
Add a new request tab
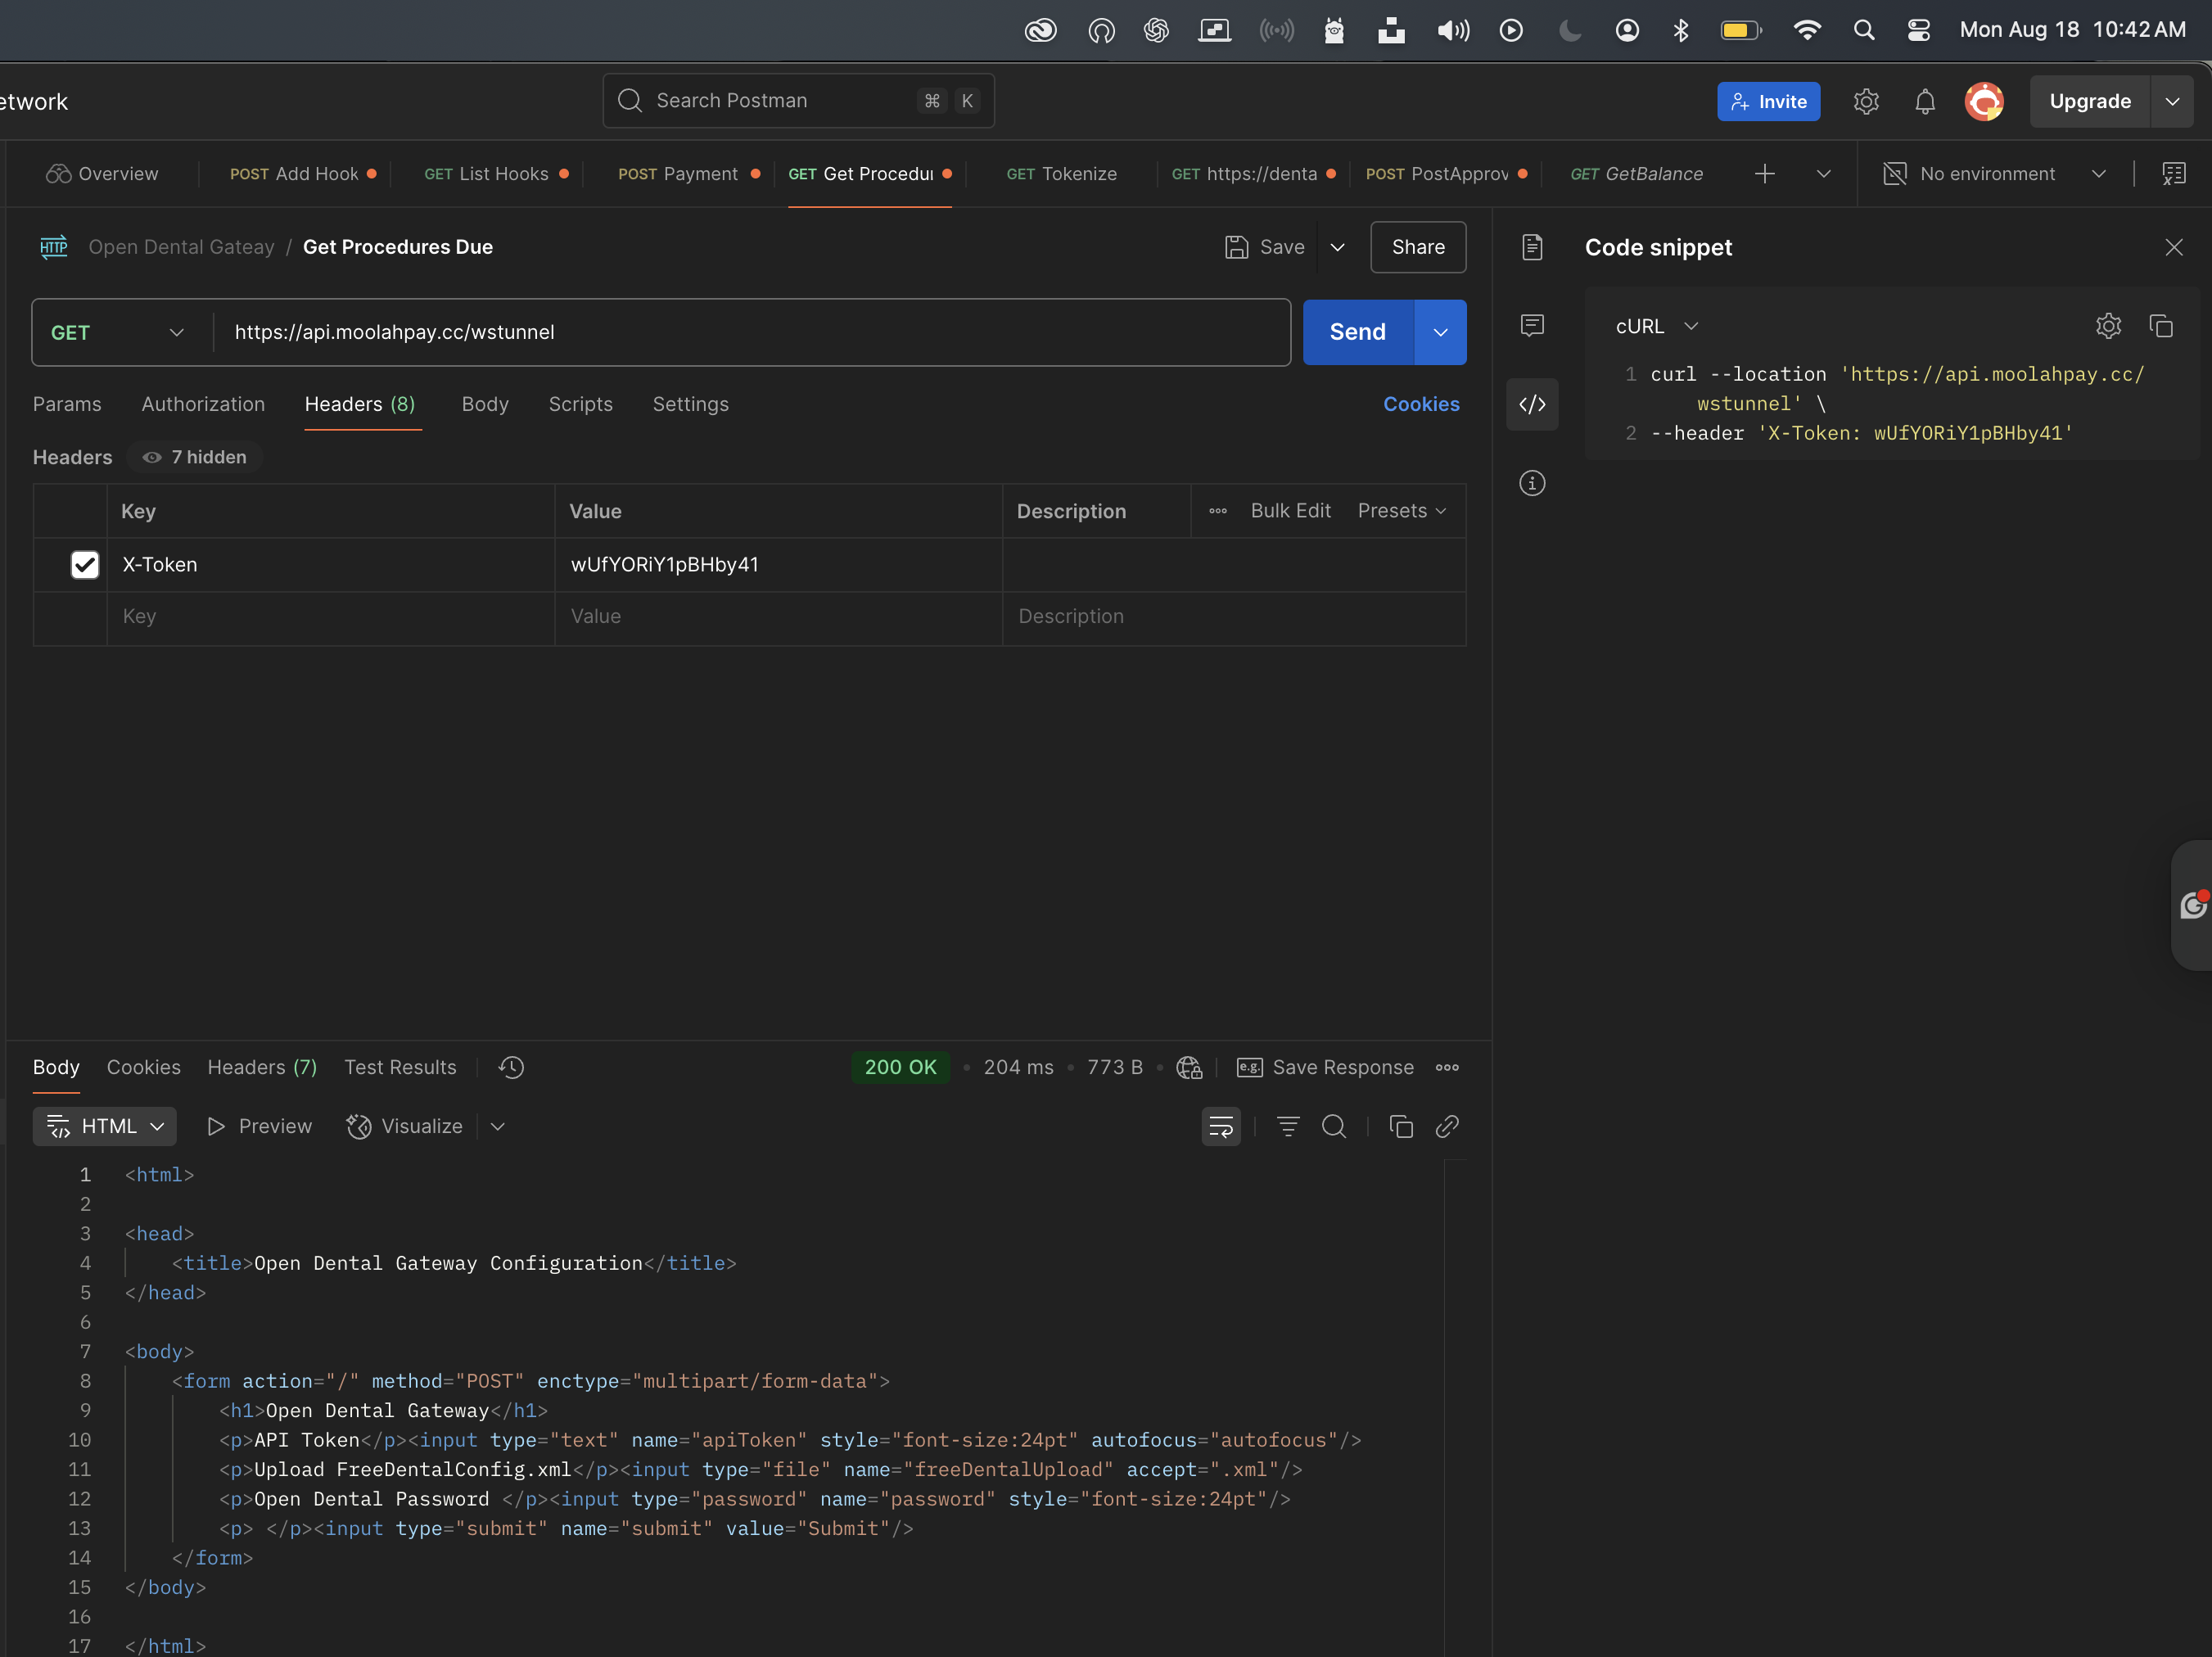(x=1765, y=173)
